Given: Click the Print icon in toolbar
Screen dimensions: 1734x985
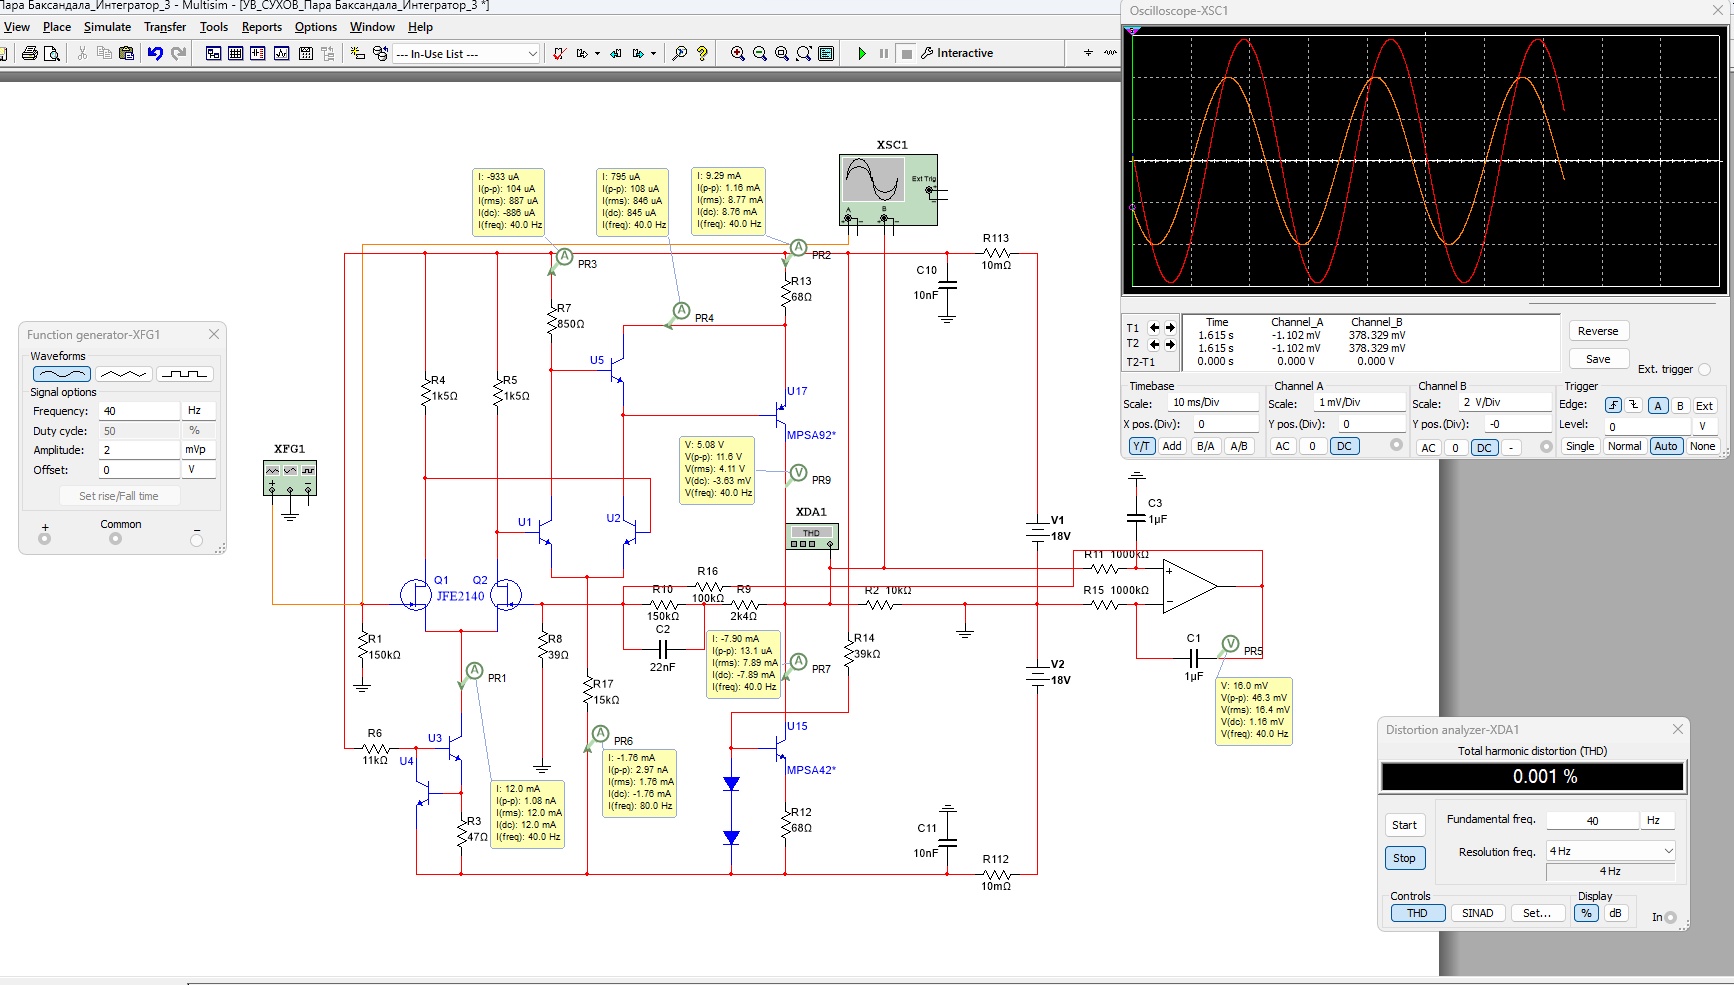Looking at the screenshot, I should point(30,54).
